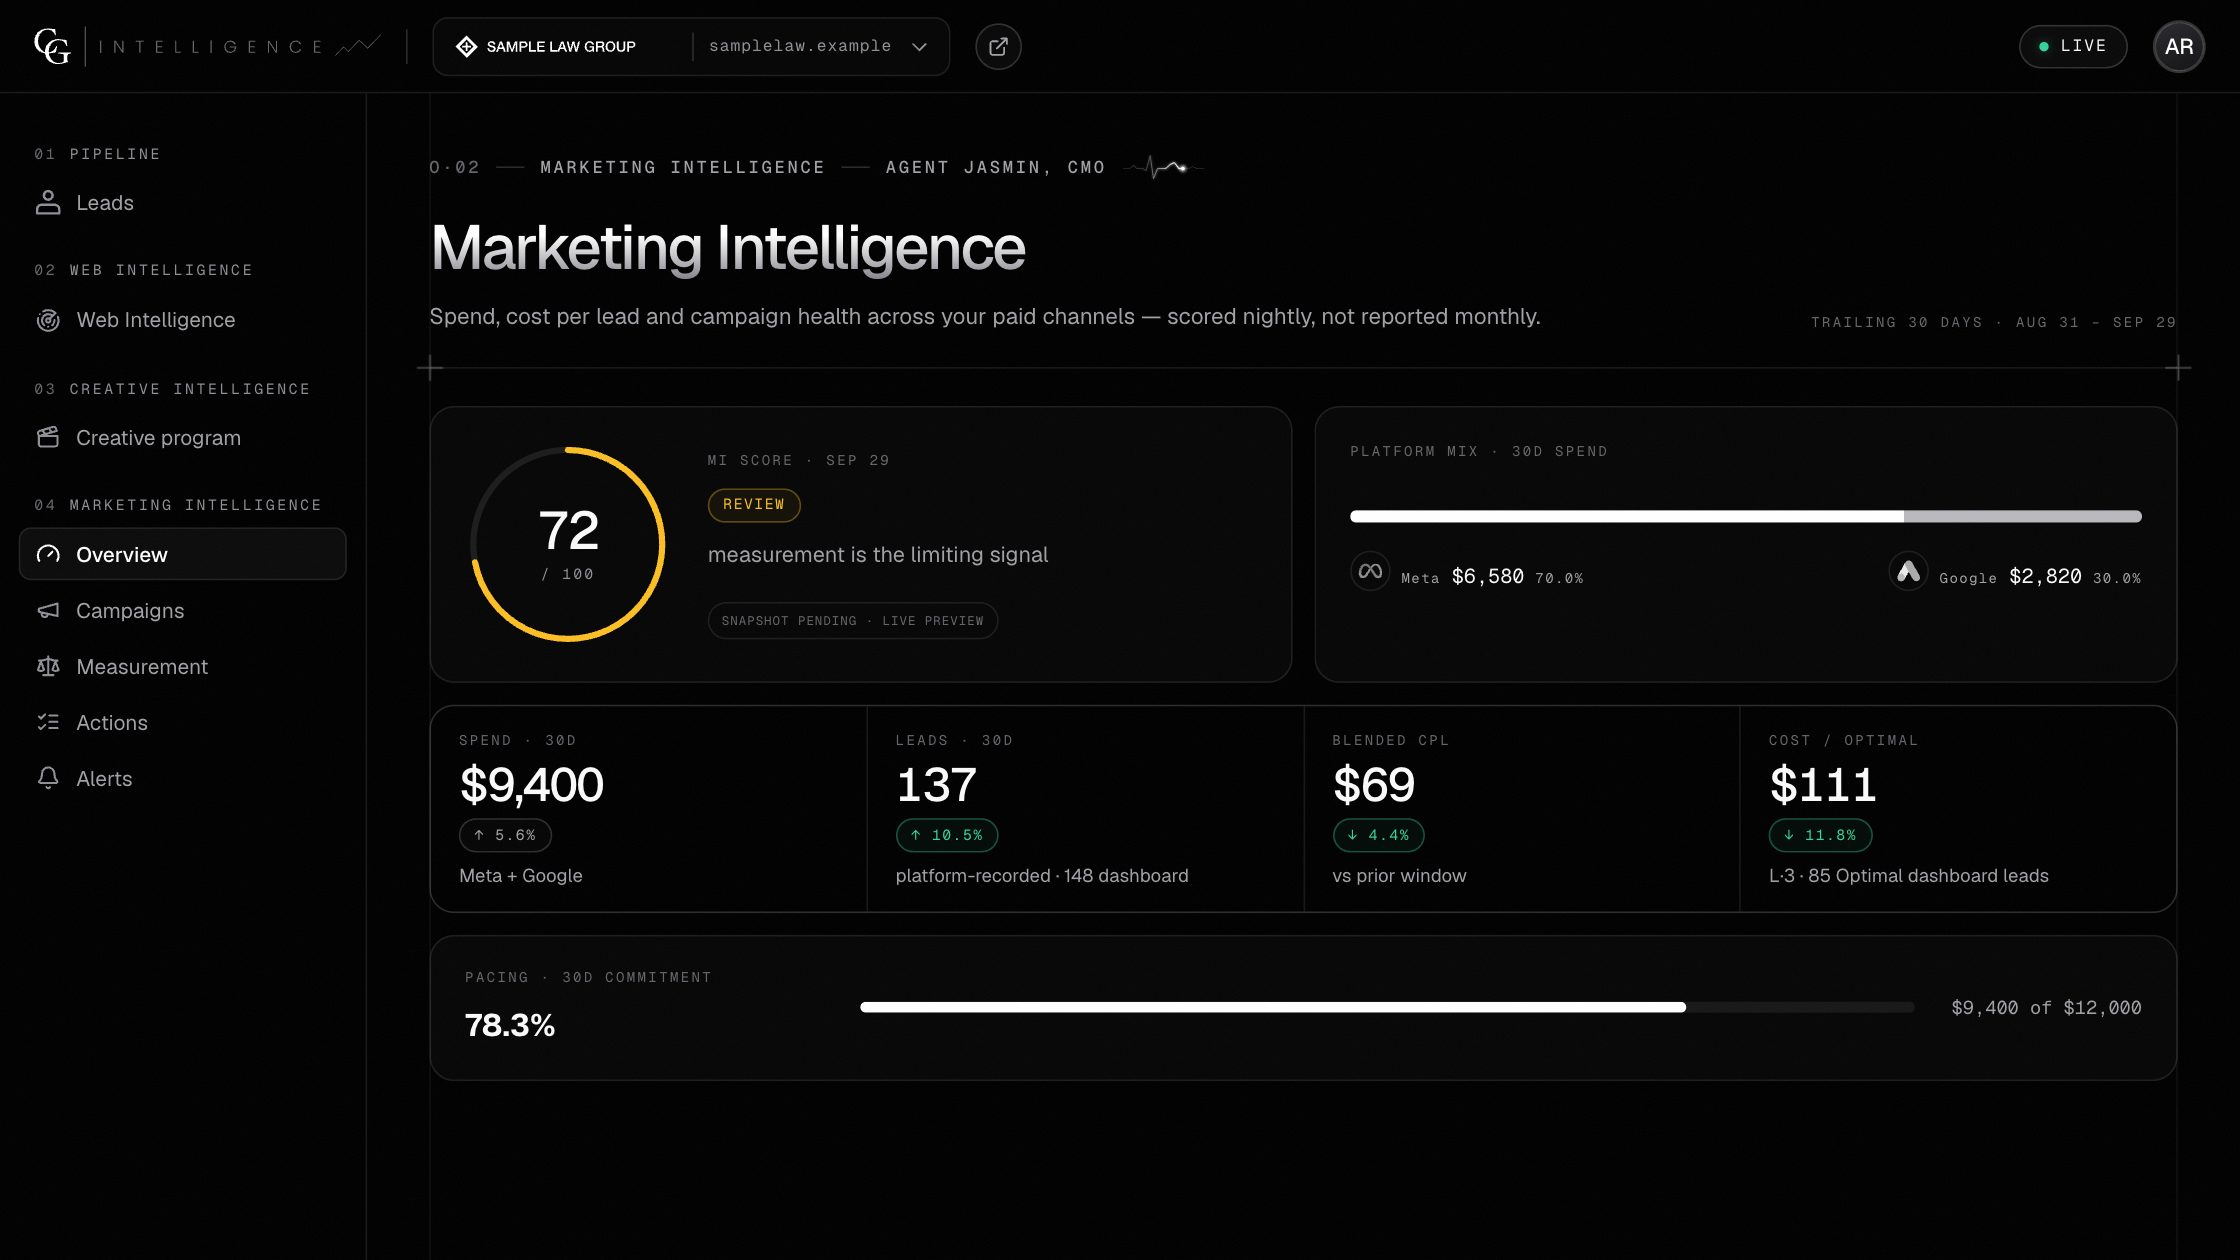Click the $9,400 spend value
The image size is (2240, 1260).
531,785
